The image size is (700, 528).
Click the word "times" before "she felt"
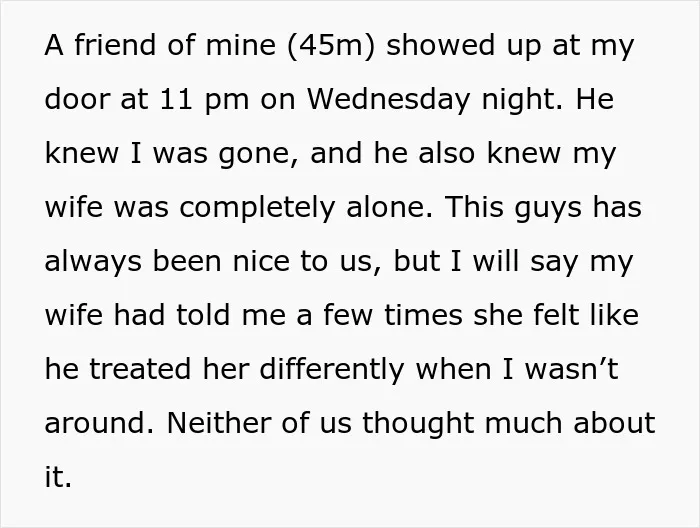(x=423, y=315)
